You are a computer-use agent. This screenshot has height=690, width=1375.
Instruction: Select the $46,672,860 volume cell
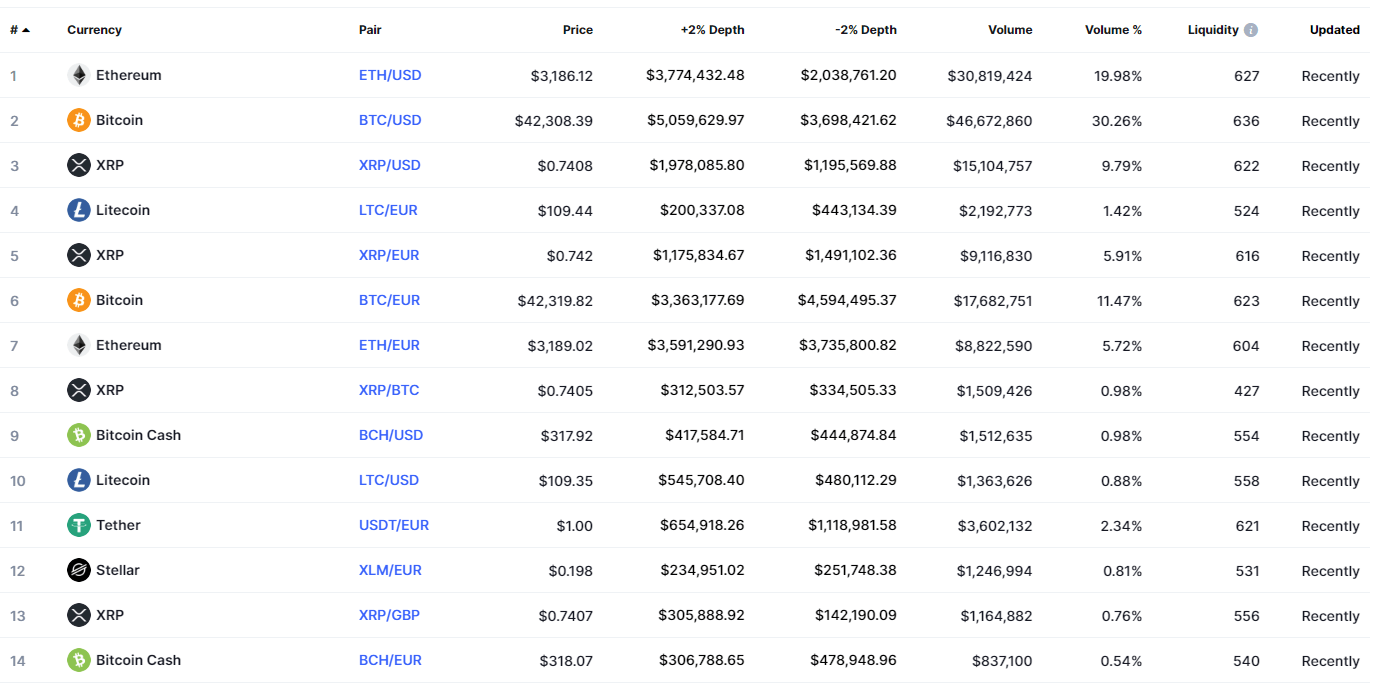(990, 121)
